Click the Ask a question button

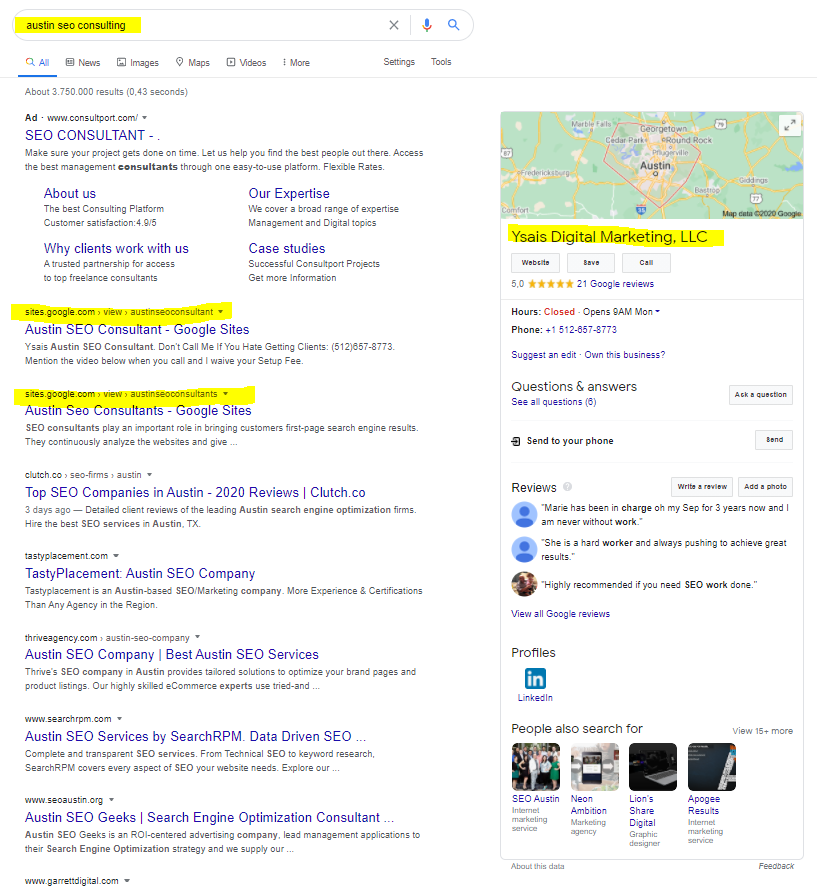pos(761,394)
